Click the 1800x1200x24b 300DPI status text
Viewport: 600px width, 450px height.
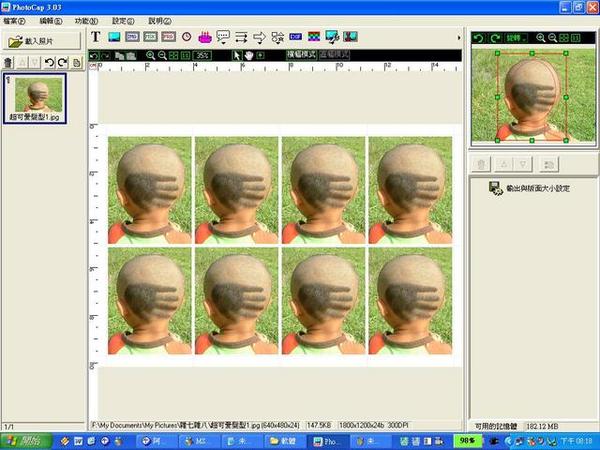point(373,425)
